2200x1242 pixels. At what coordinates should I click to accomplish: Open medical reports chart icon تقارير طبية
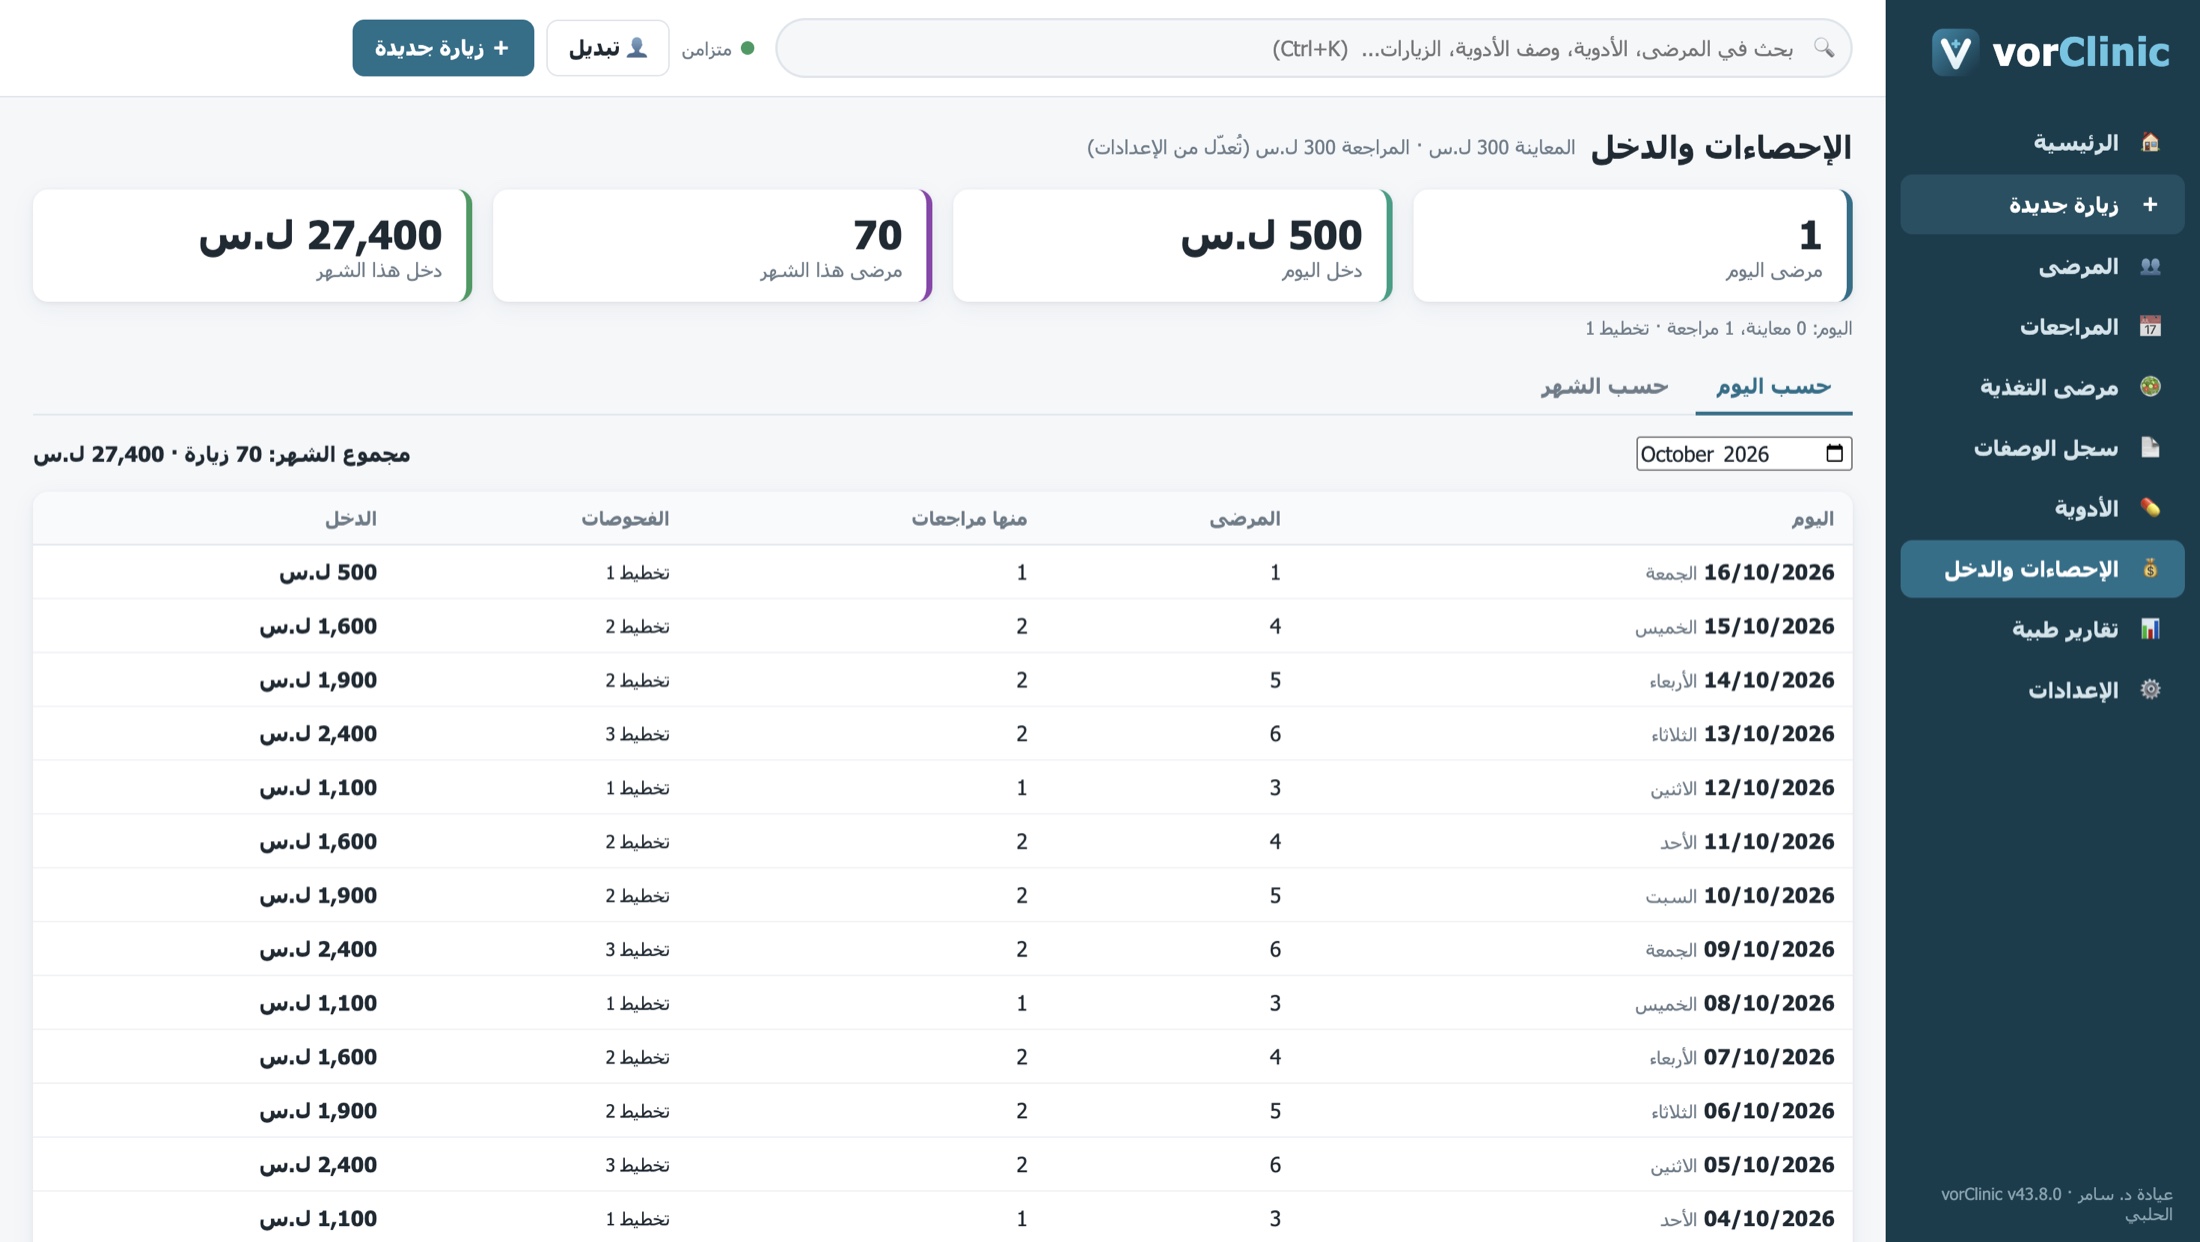2150,629
